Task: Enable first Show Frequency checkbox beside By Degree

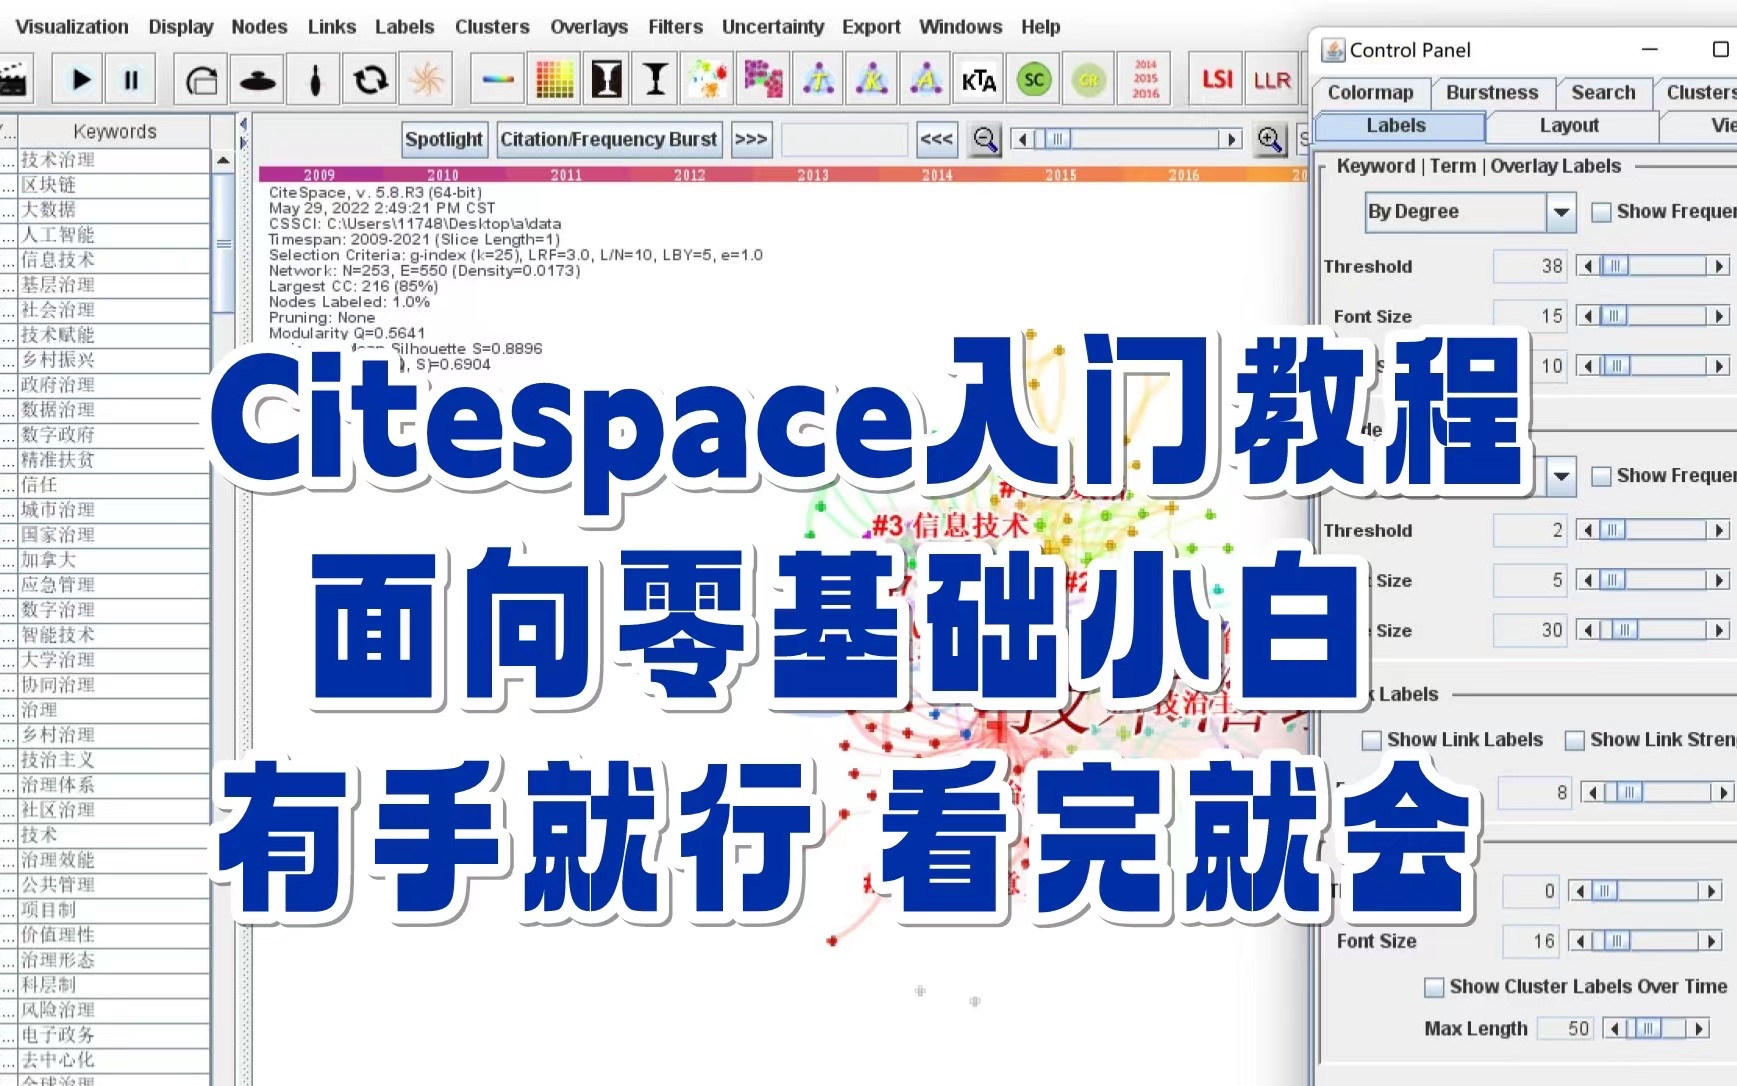Action: tap(1601, 212)
